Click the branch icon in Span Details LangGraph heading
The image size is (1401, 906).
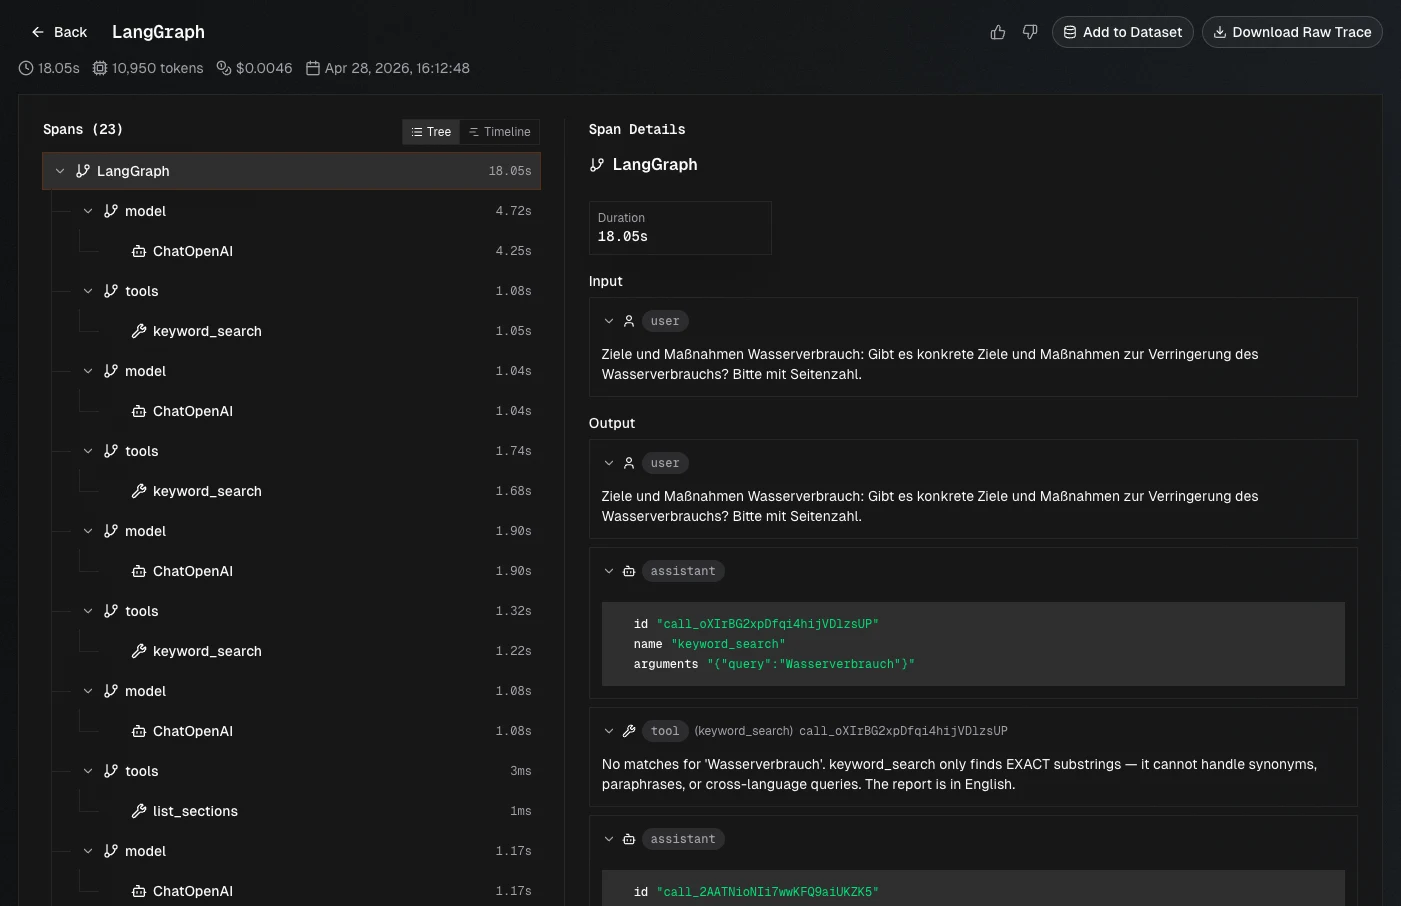(x=597, y=165)
